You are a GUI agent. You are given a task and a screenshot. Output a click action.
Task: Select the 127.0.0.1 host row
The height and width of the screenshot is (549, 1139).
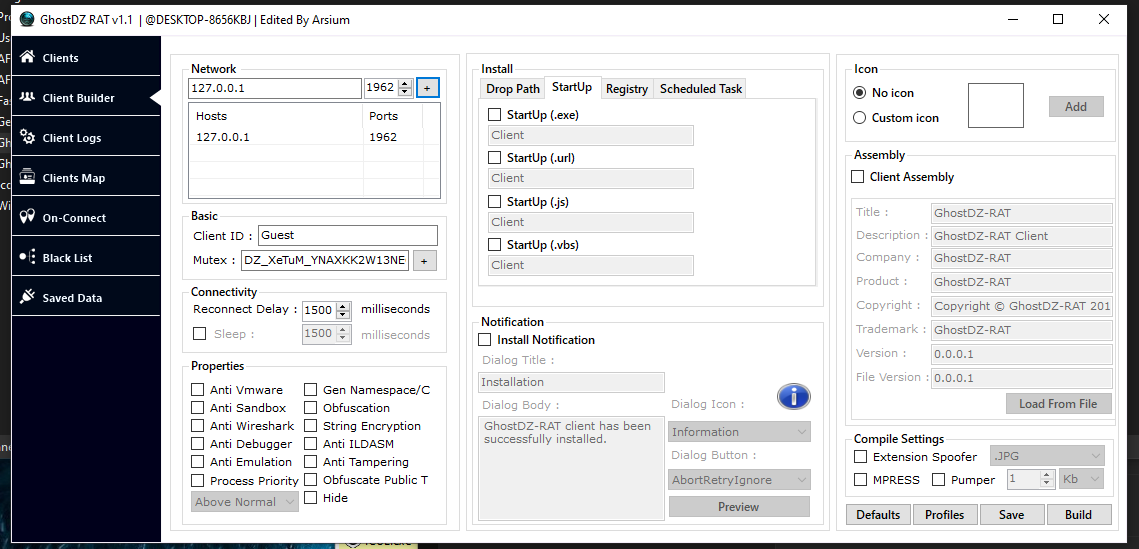[x=314, y=137]
